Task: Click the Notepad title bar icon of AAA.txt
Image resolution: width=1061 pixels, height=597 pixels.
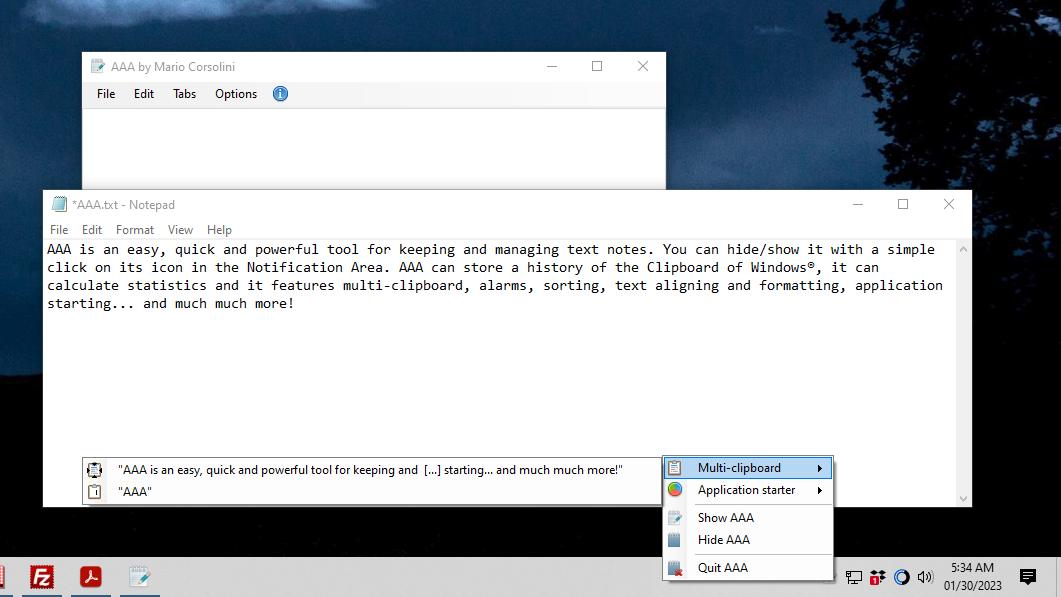Action: click(x=60, y=204)
